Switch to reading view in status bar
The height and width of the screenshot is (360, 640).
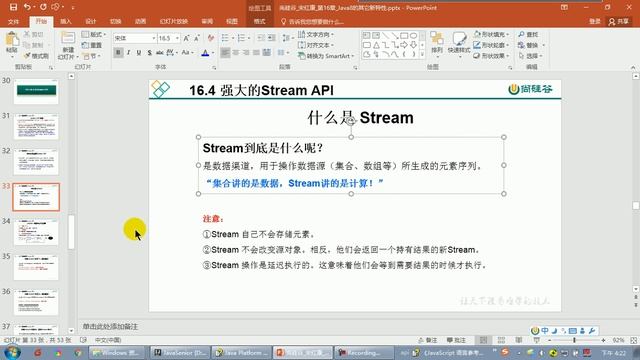[519, 340]
